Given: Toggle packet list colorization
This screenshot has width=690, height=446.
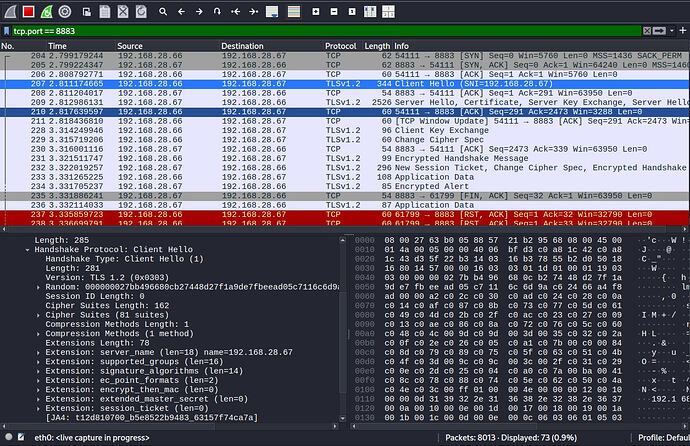Looking at the screenshot, I should pyautogui.click(x=294, y=12).
